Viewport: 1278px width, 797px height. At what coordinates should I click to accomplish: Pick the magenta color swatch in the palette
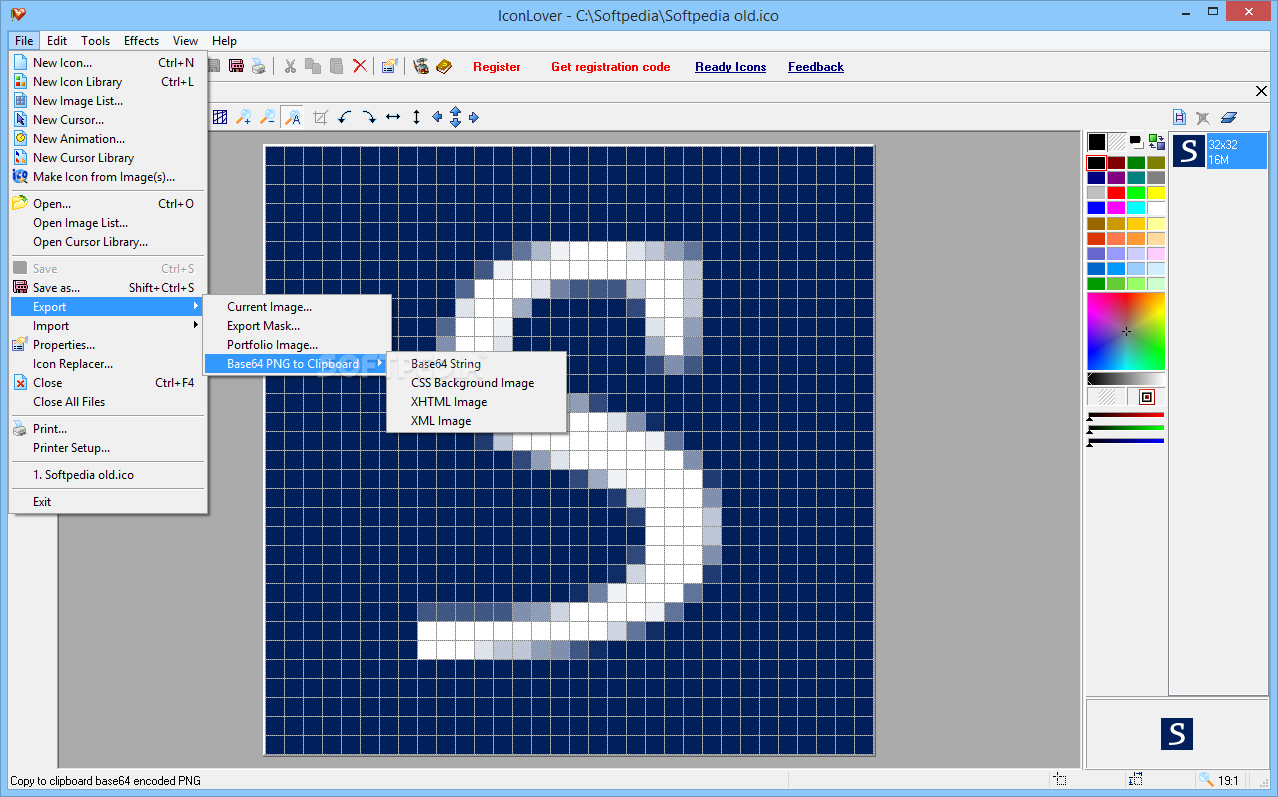pyautogui.click(x=1116, y=208)
